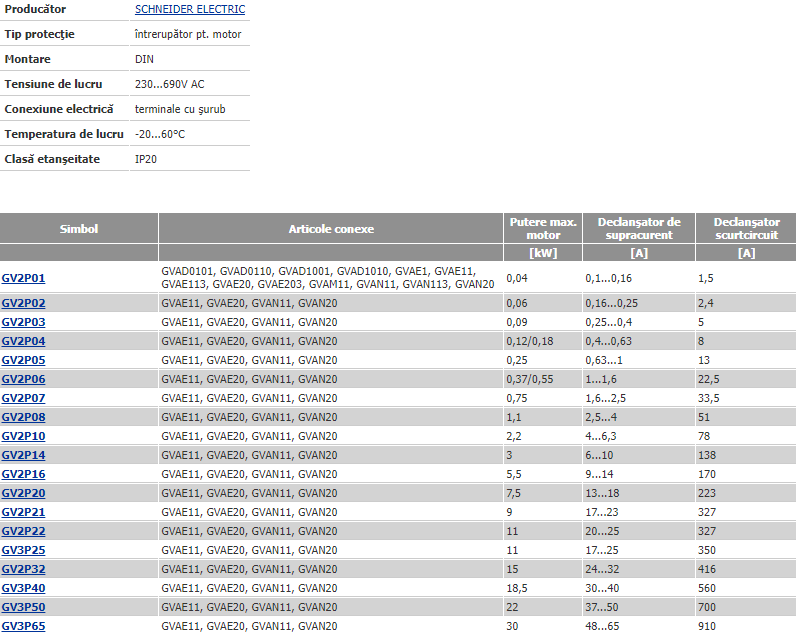Select power value 15 in GV2P32 row
Screen dimensions: 796x633
click(x=512, y=570)
